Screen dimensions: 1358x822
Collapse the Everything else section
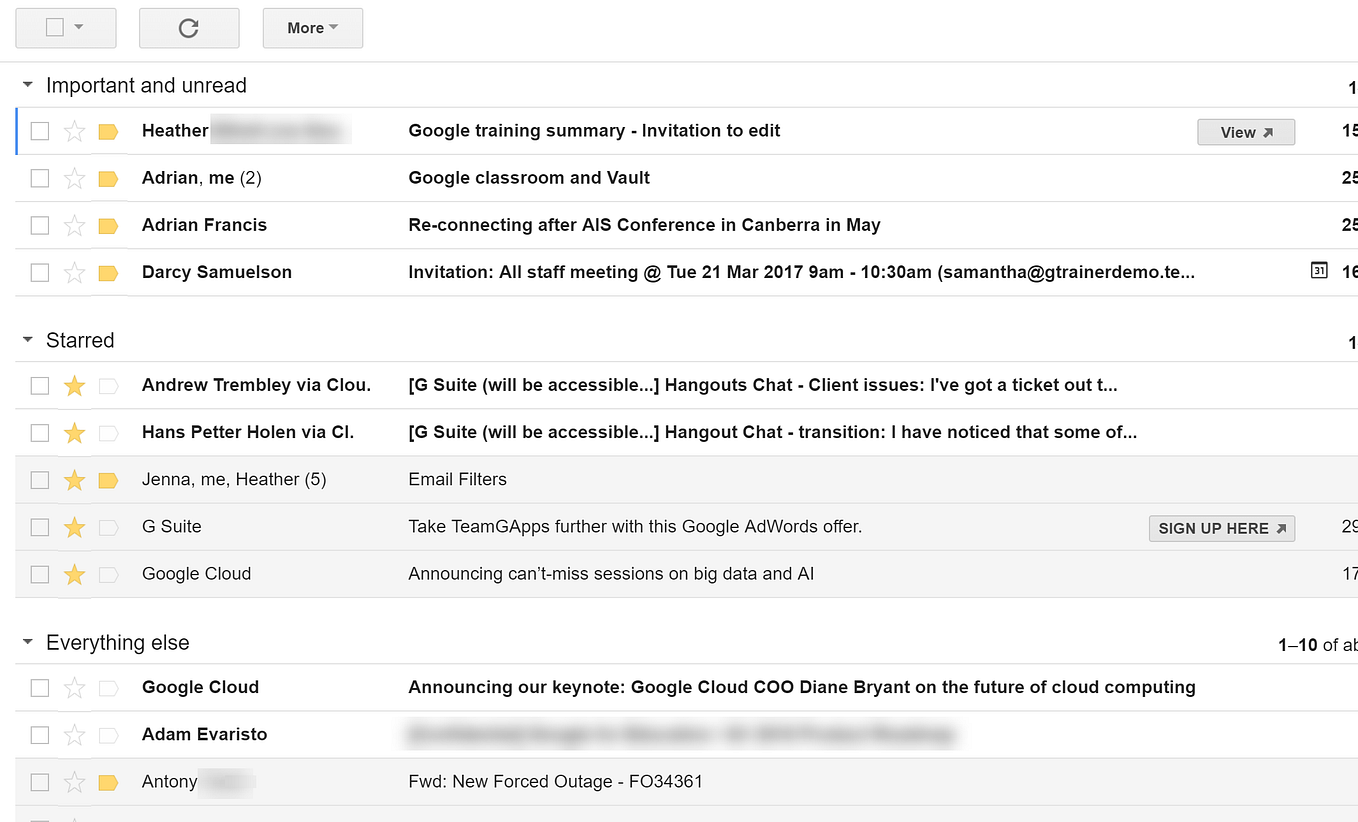coord(28,642)
